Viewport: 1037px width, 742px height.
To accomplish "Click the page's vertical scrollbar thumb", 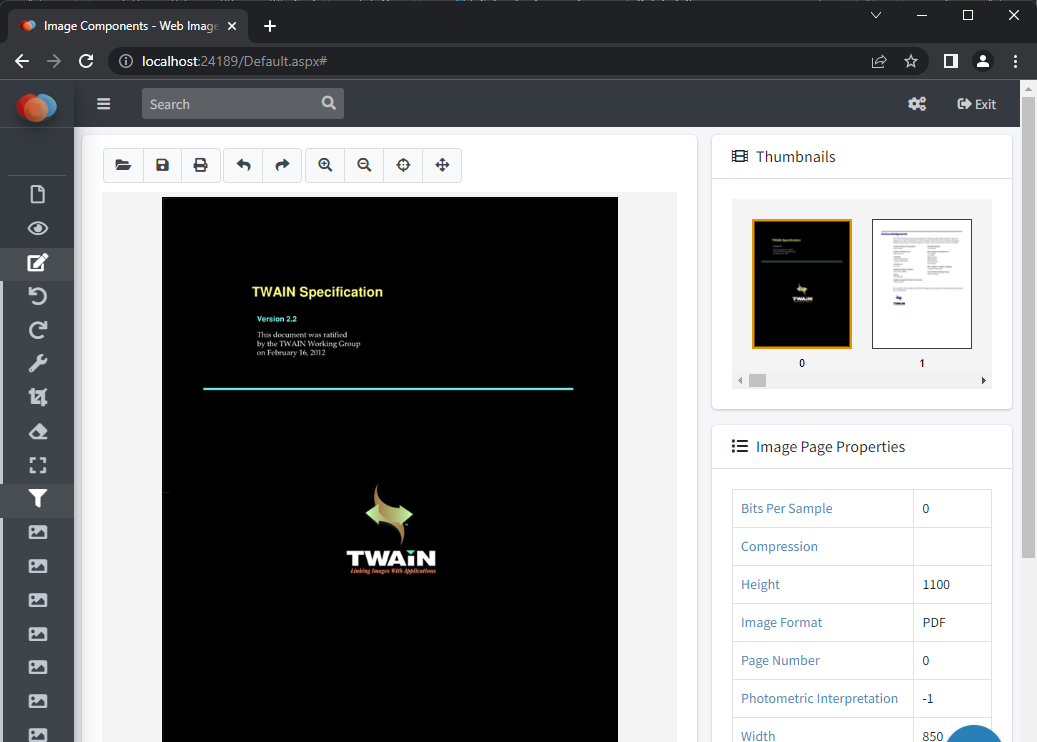I will coord(1028,327).
